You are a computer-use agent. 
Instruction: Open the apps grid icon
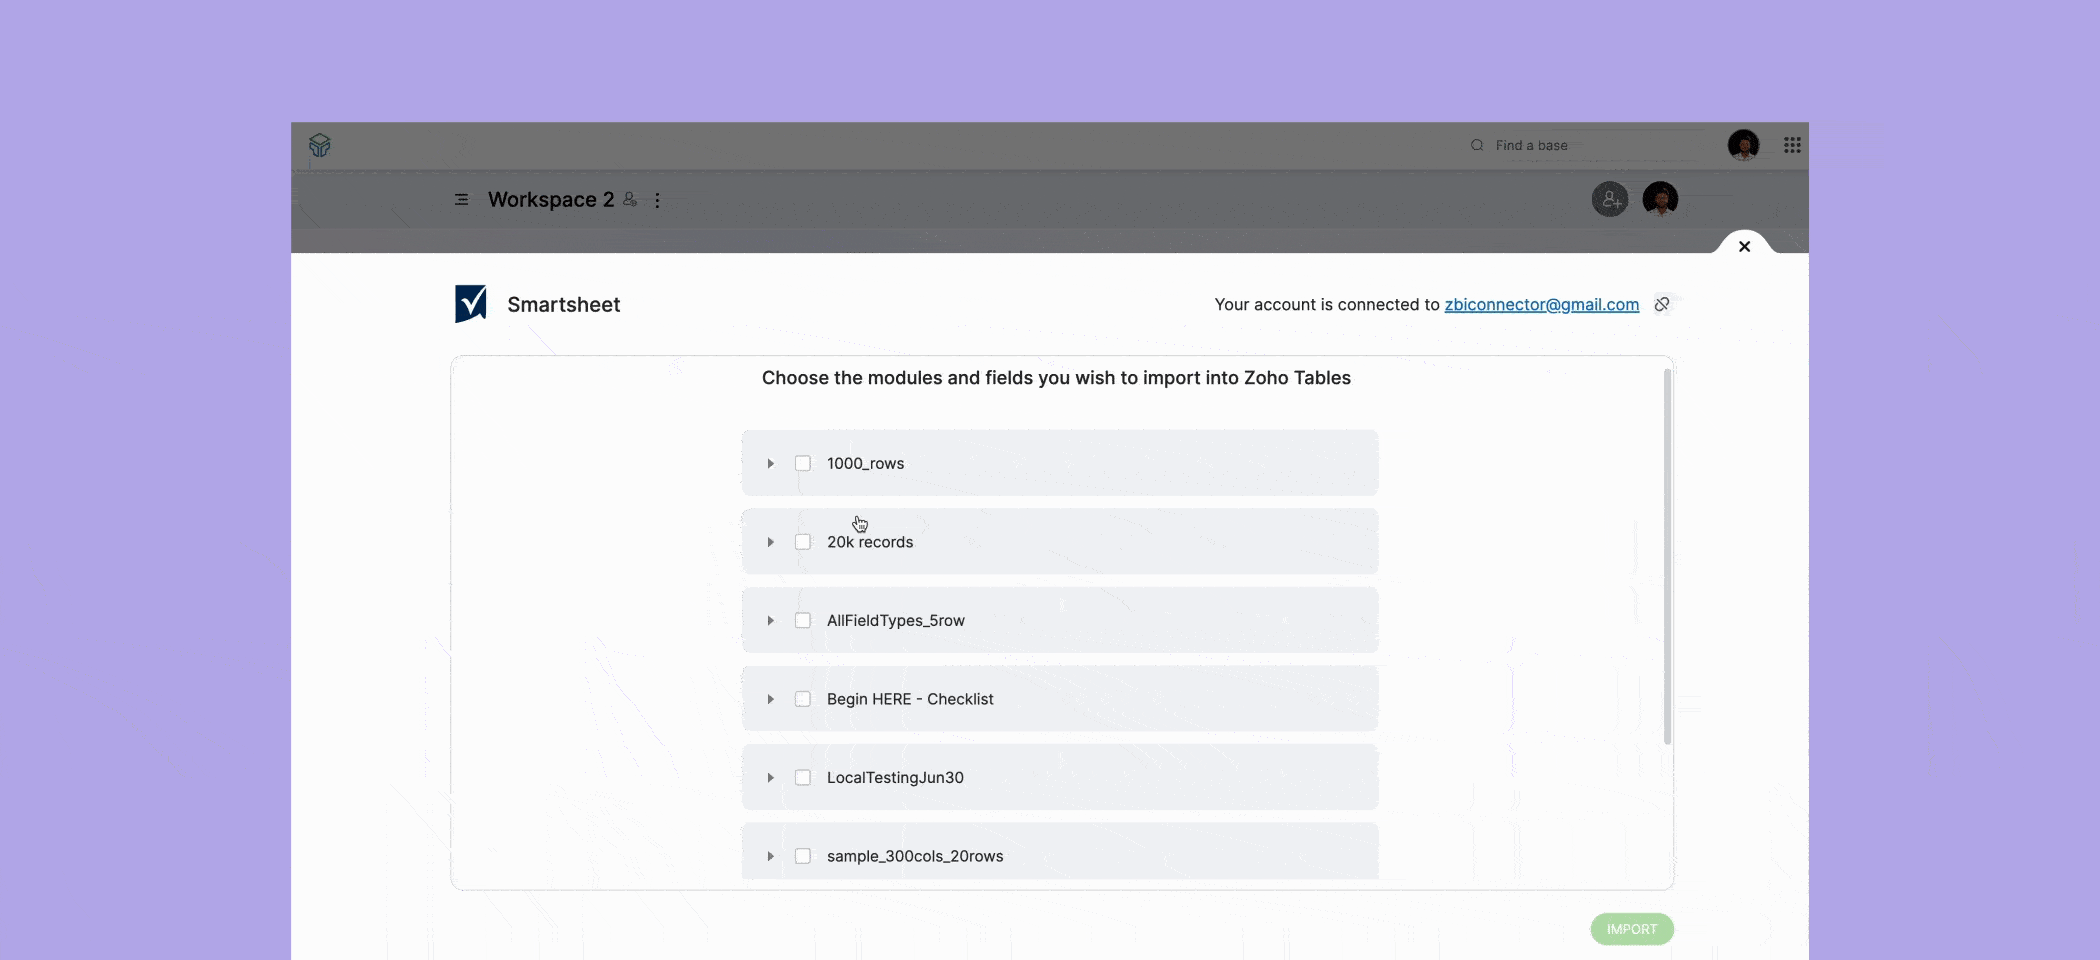pos(1793,145)
